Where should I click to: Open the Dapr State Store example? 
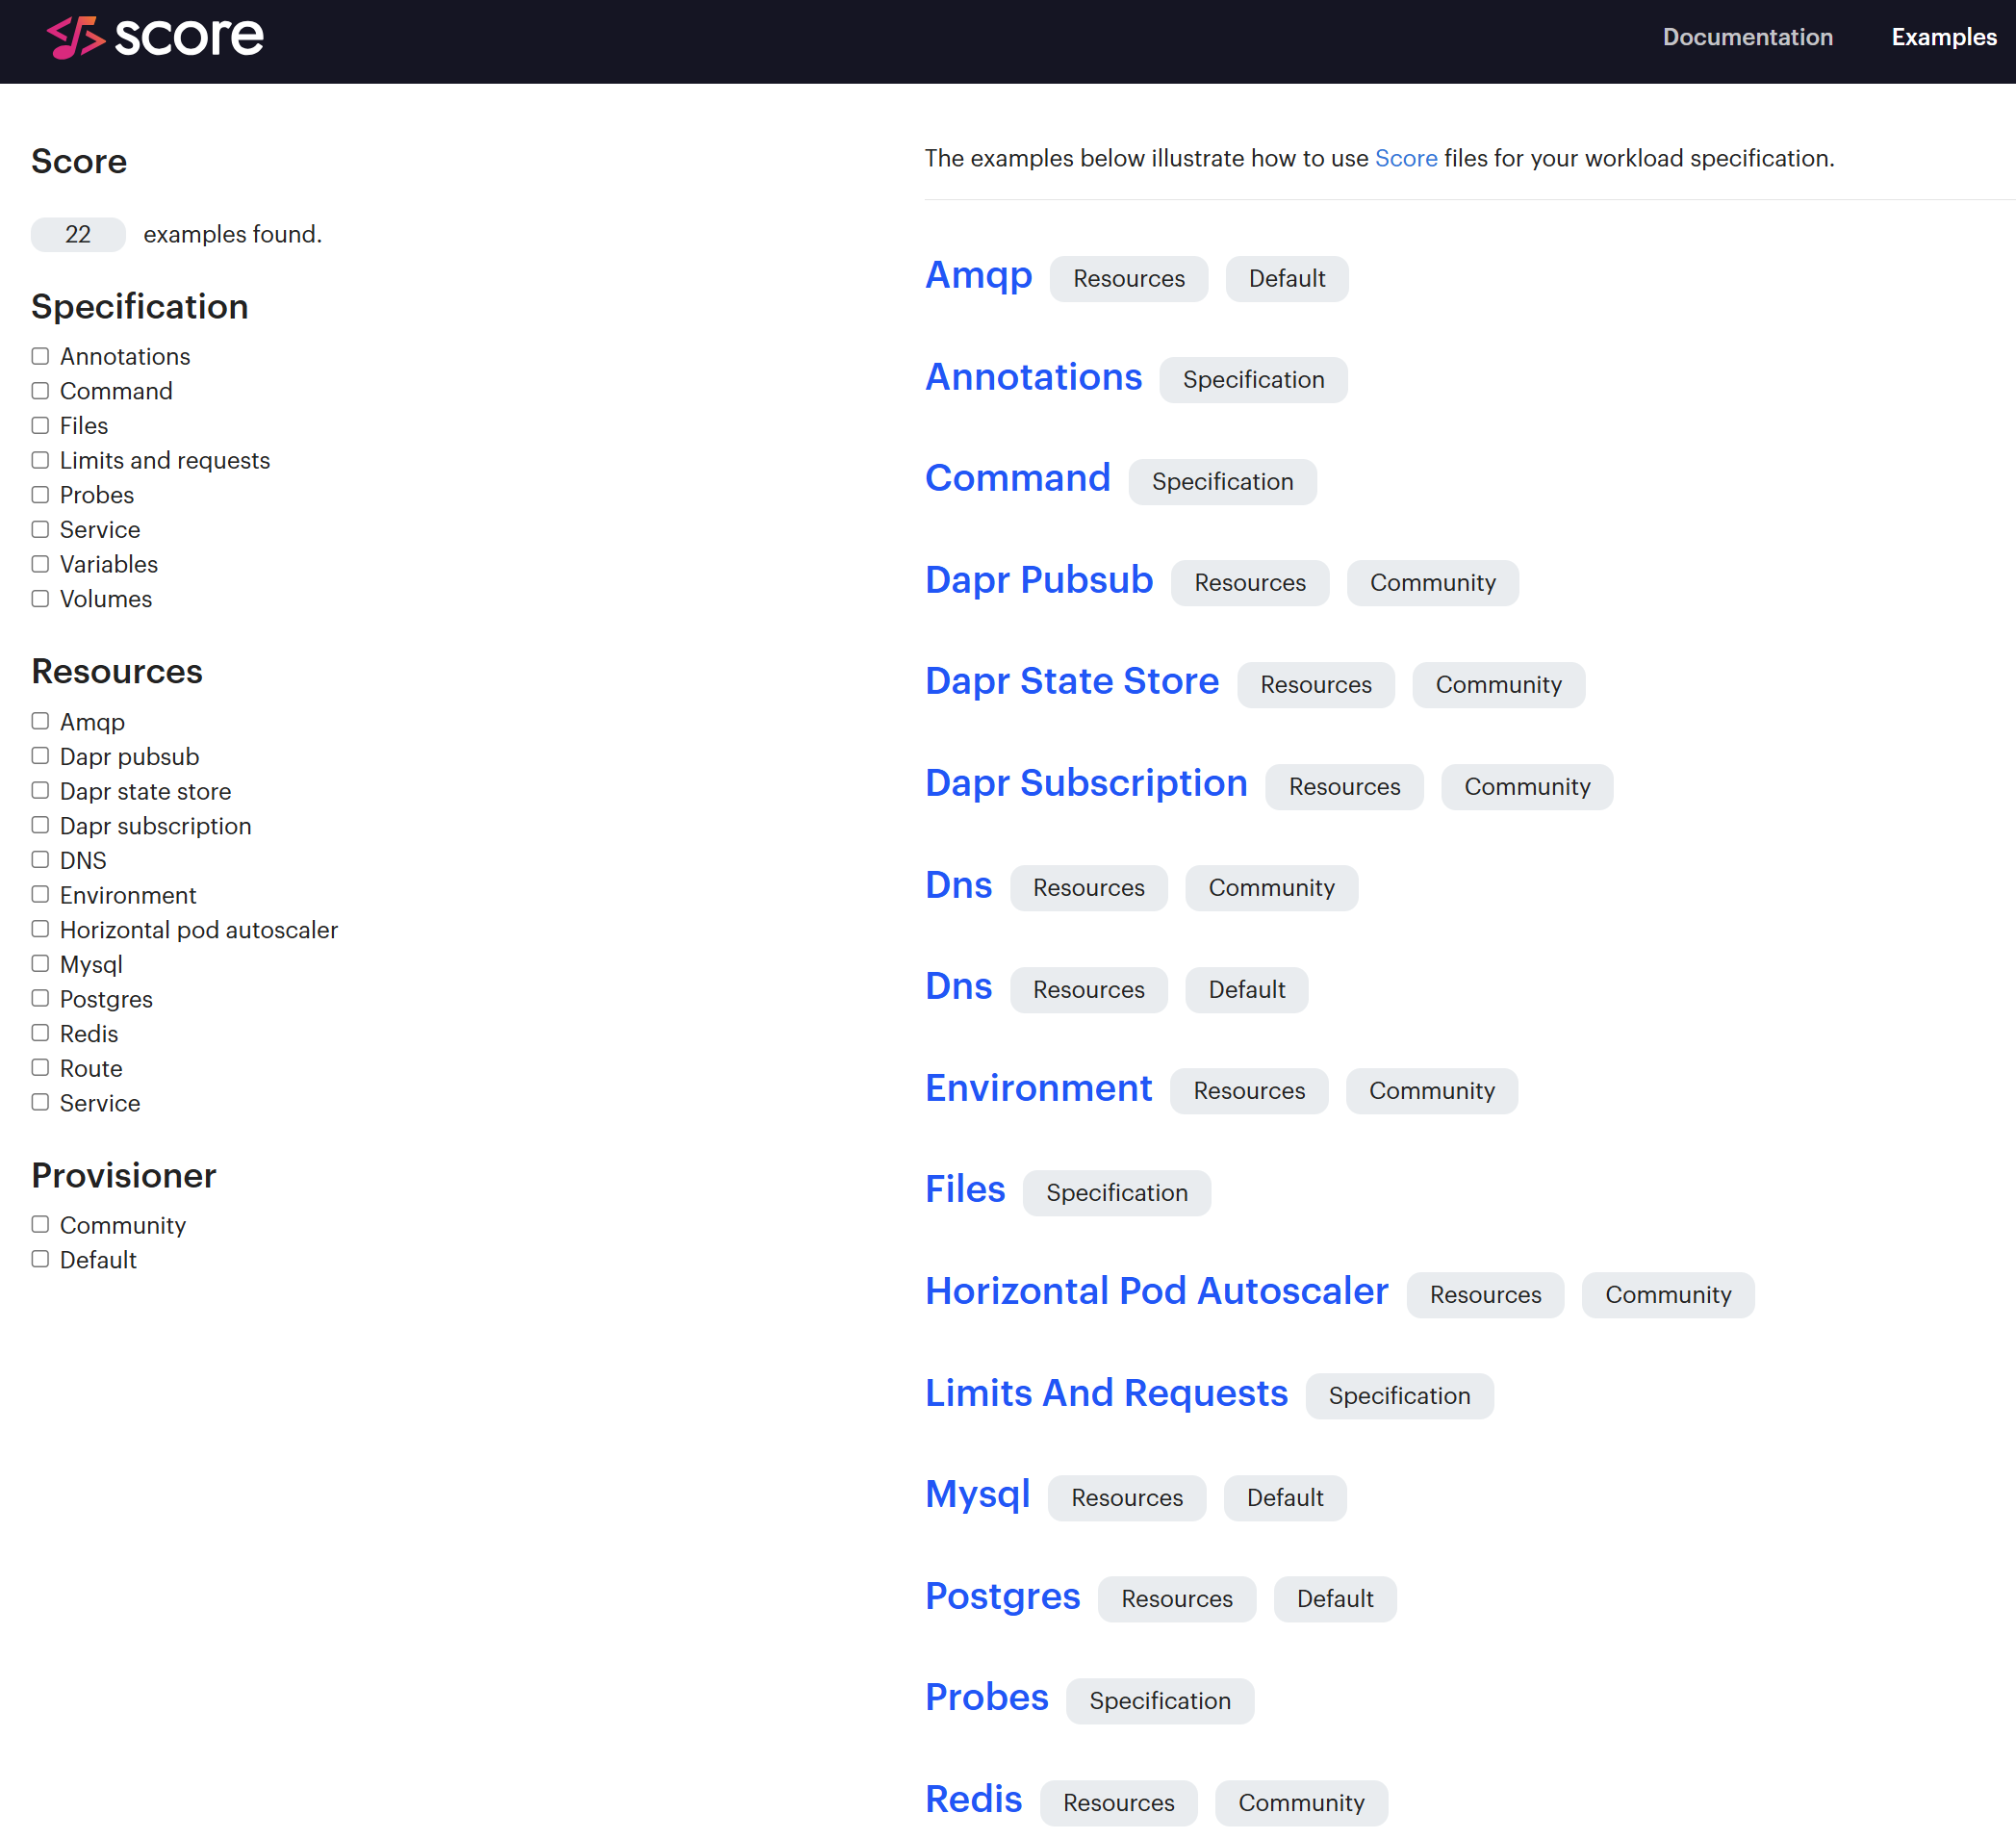point(1071,681)
